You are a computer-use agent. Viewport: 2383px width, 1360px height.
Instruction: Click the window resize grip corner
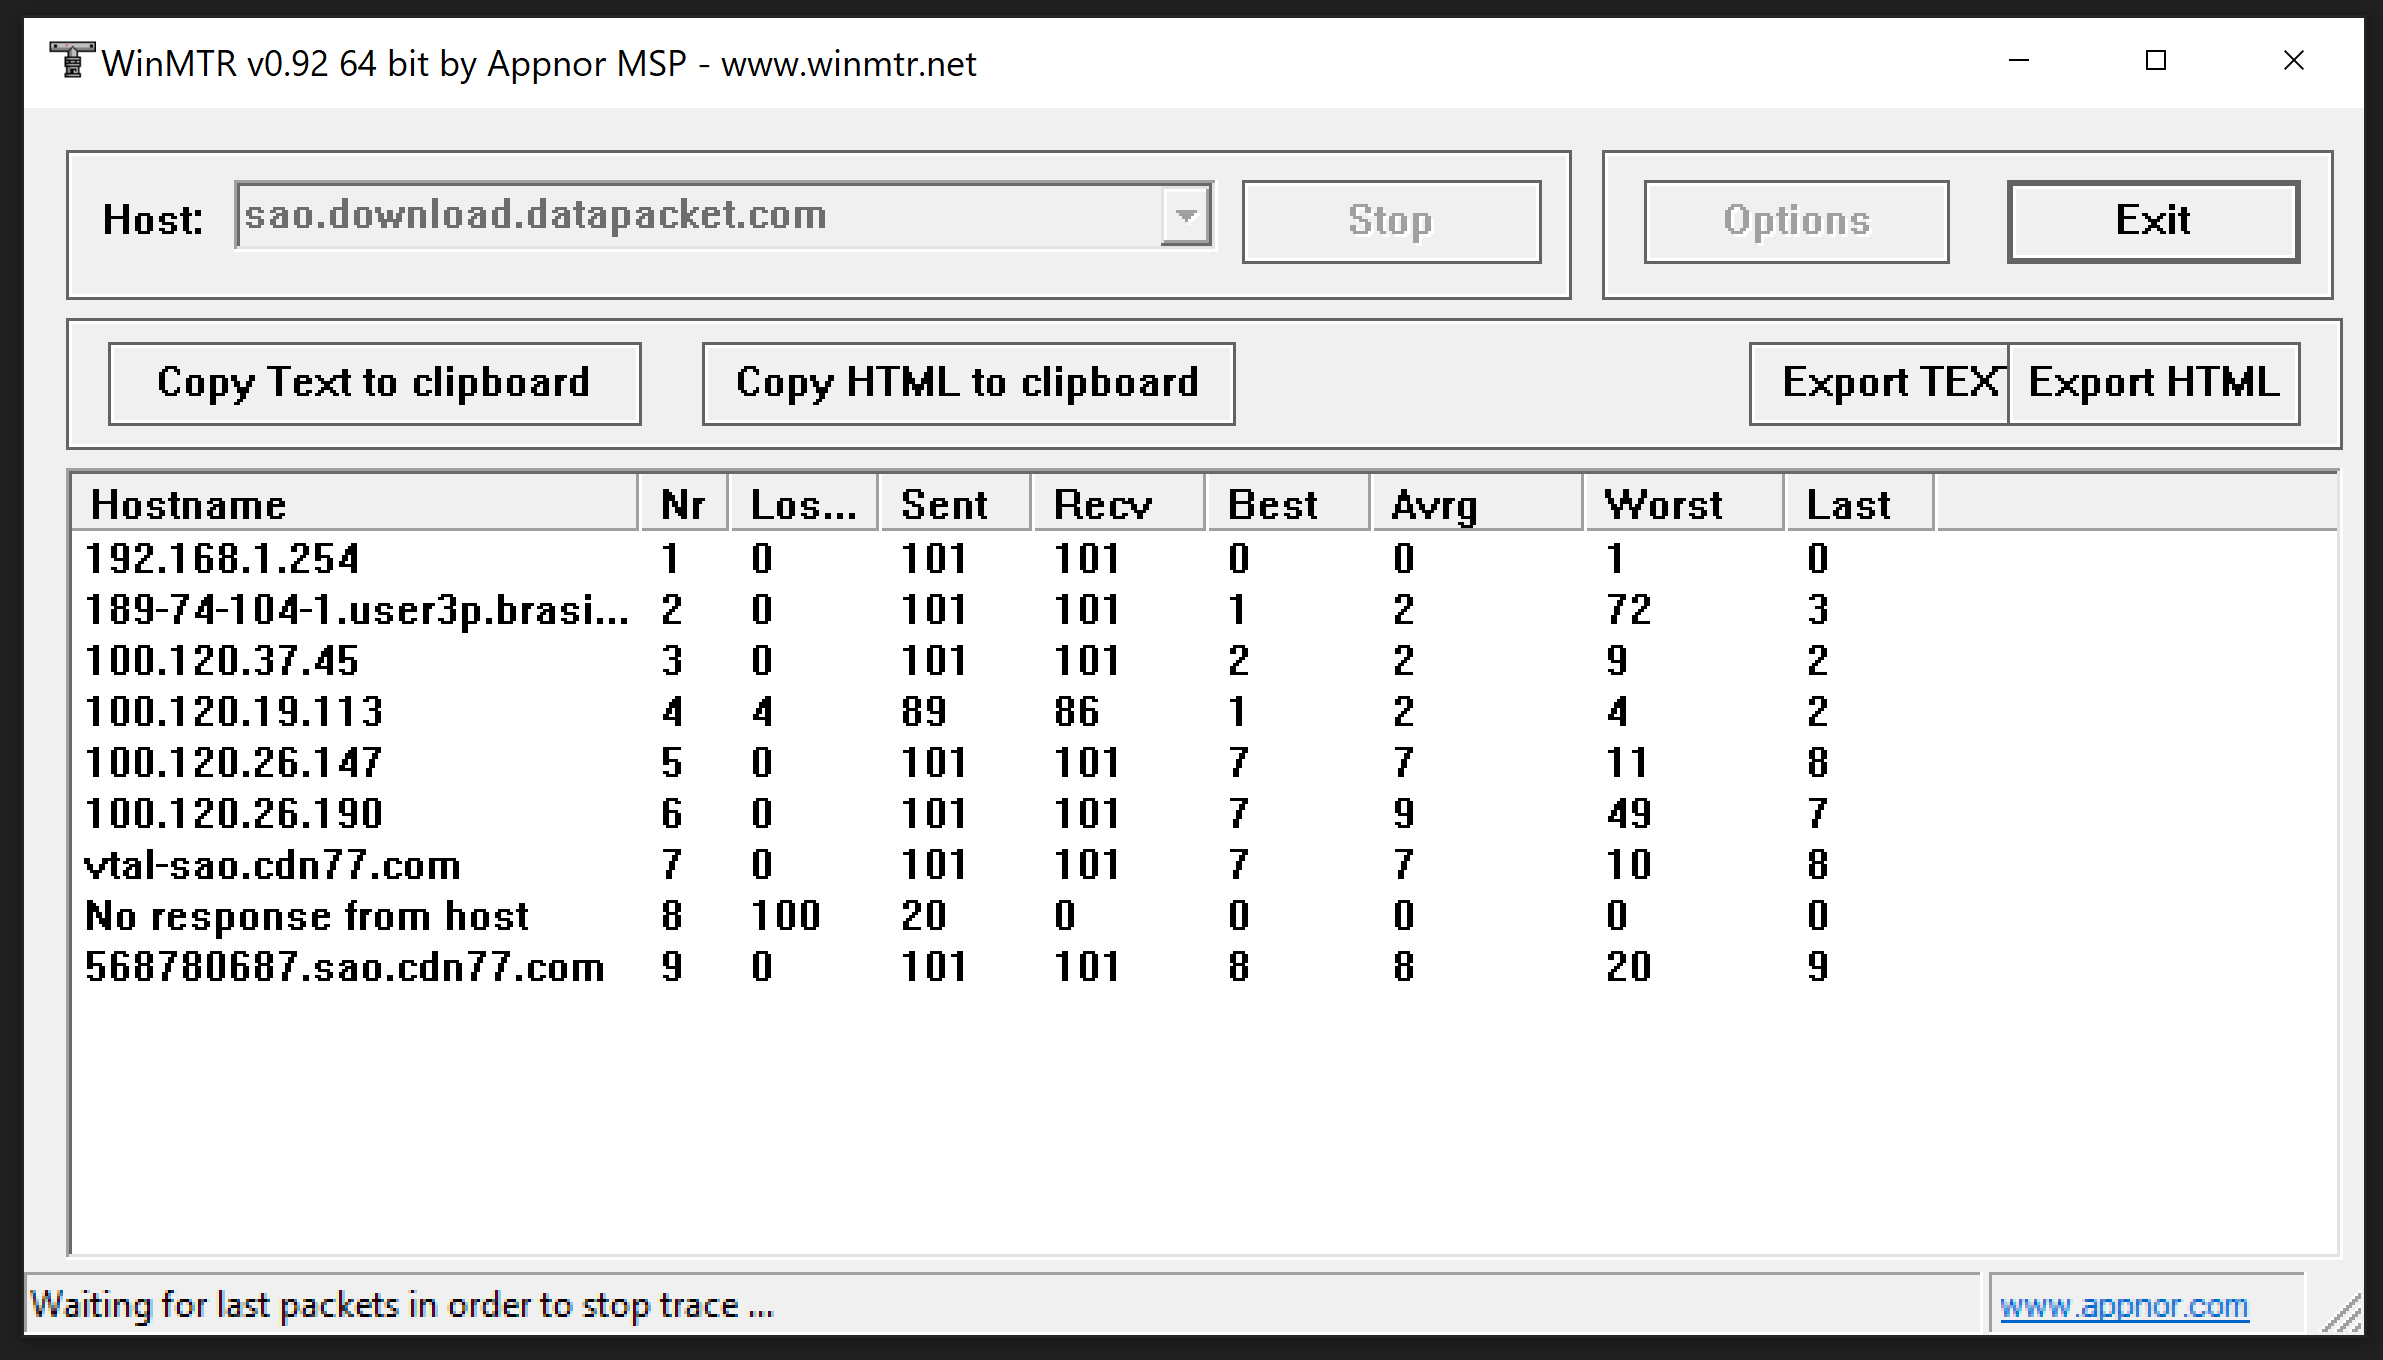(2342, 1313)
